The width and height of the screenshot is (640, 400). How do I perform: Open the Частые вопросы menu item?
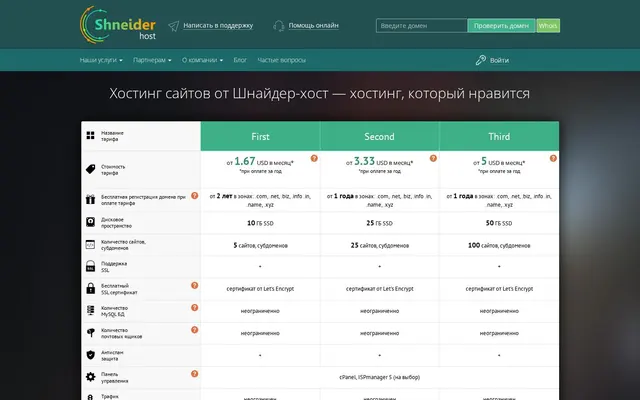[281, 60]
